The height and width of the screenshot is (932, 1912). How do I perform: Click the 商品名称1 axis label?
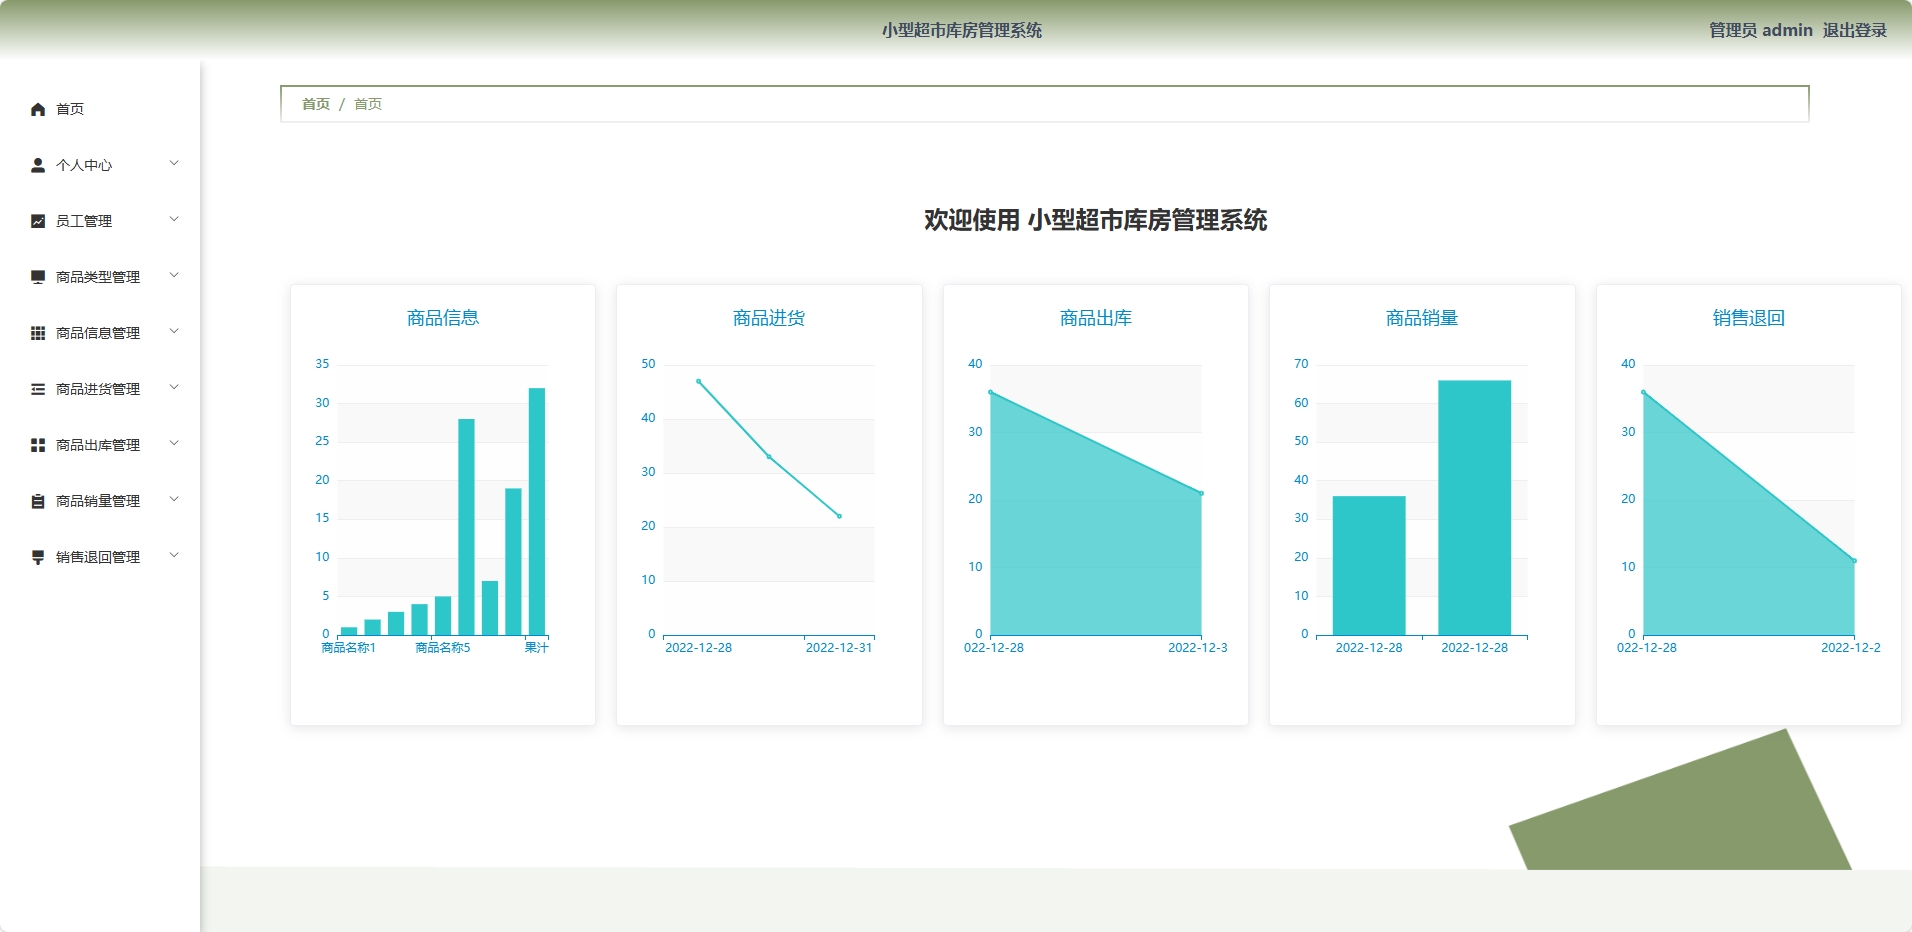pos(348,648)
